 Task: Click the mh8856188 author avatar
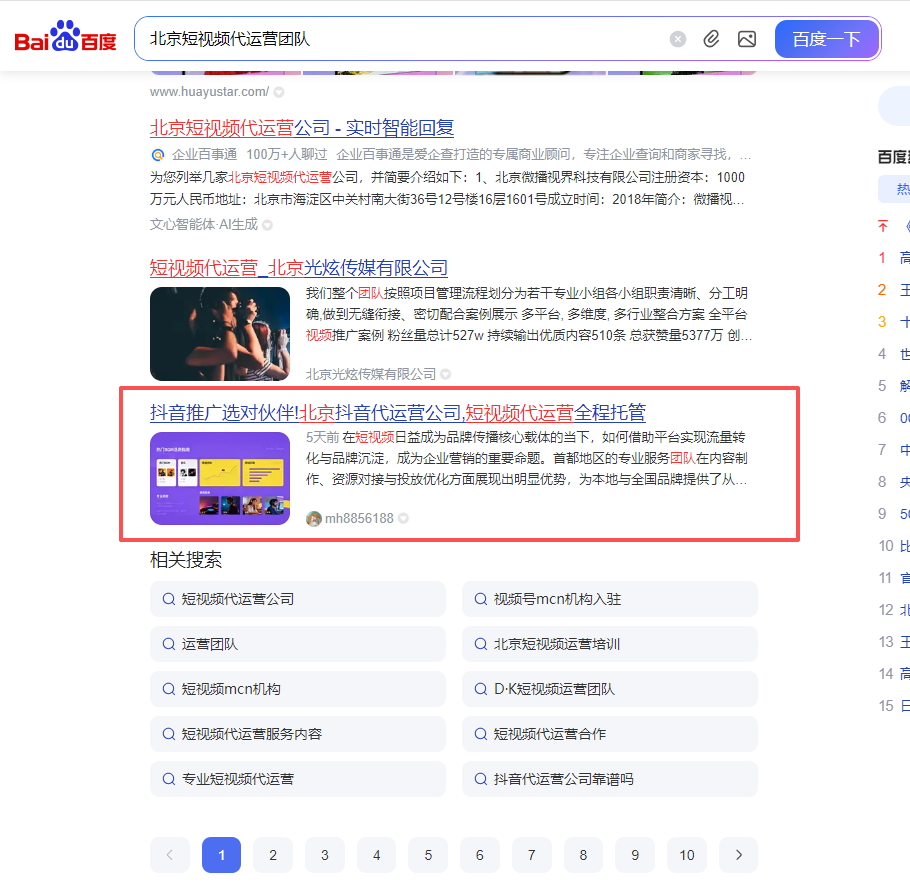(314, 518)
